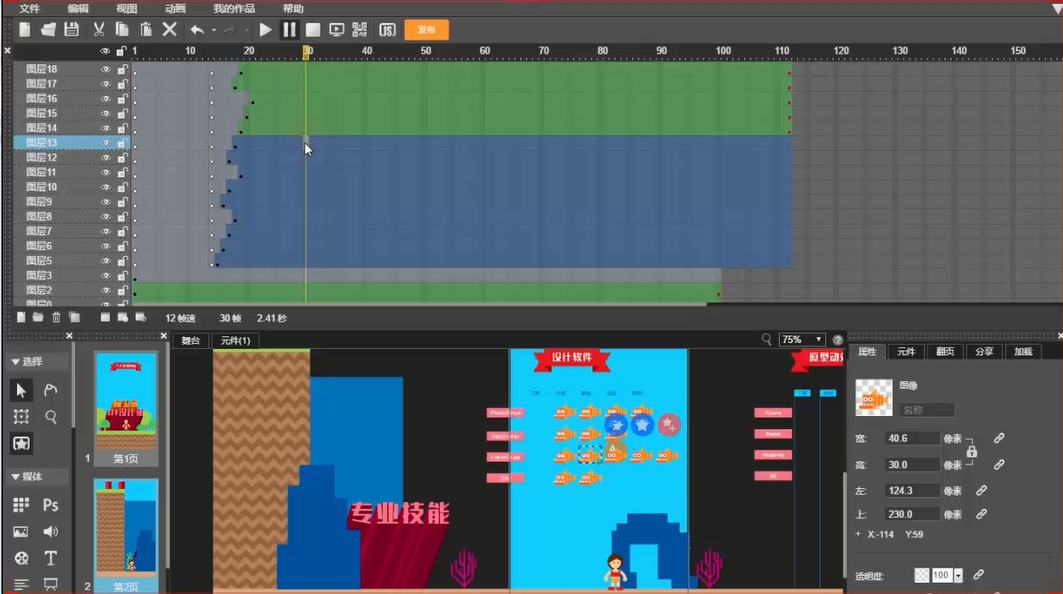Image resolution: width=1063 pixels, height=594 pixels.
Task: Stop the animation playback
Action: [313, 30]
